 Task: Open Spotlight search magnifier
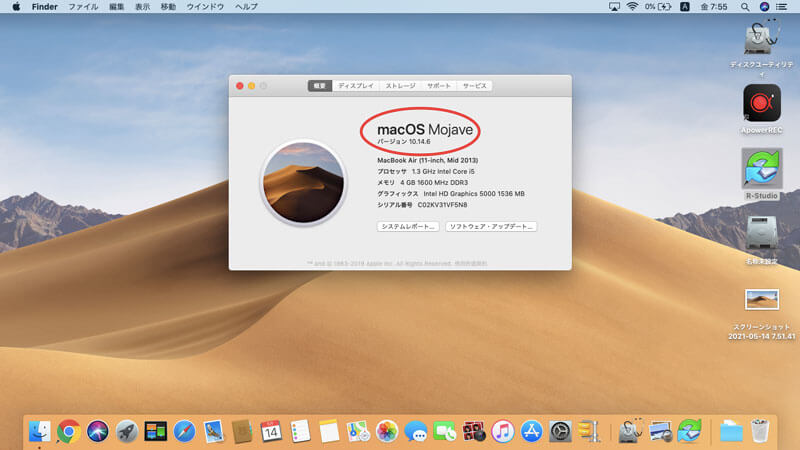click(x=745, y=7)
